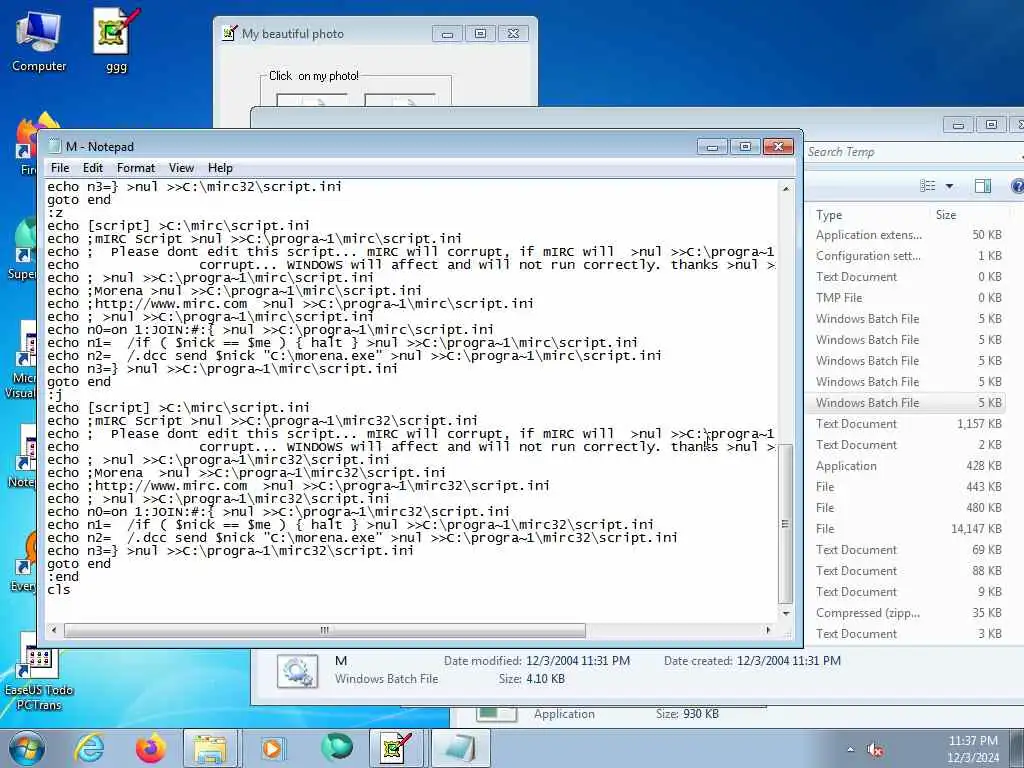The height and width of the screenshot is (768, 1024).
Task: Click the M batch file icon in details pane
Action: point(298,671)
